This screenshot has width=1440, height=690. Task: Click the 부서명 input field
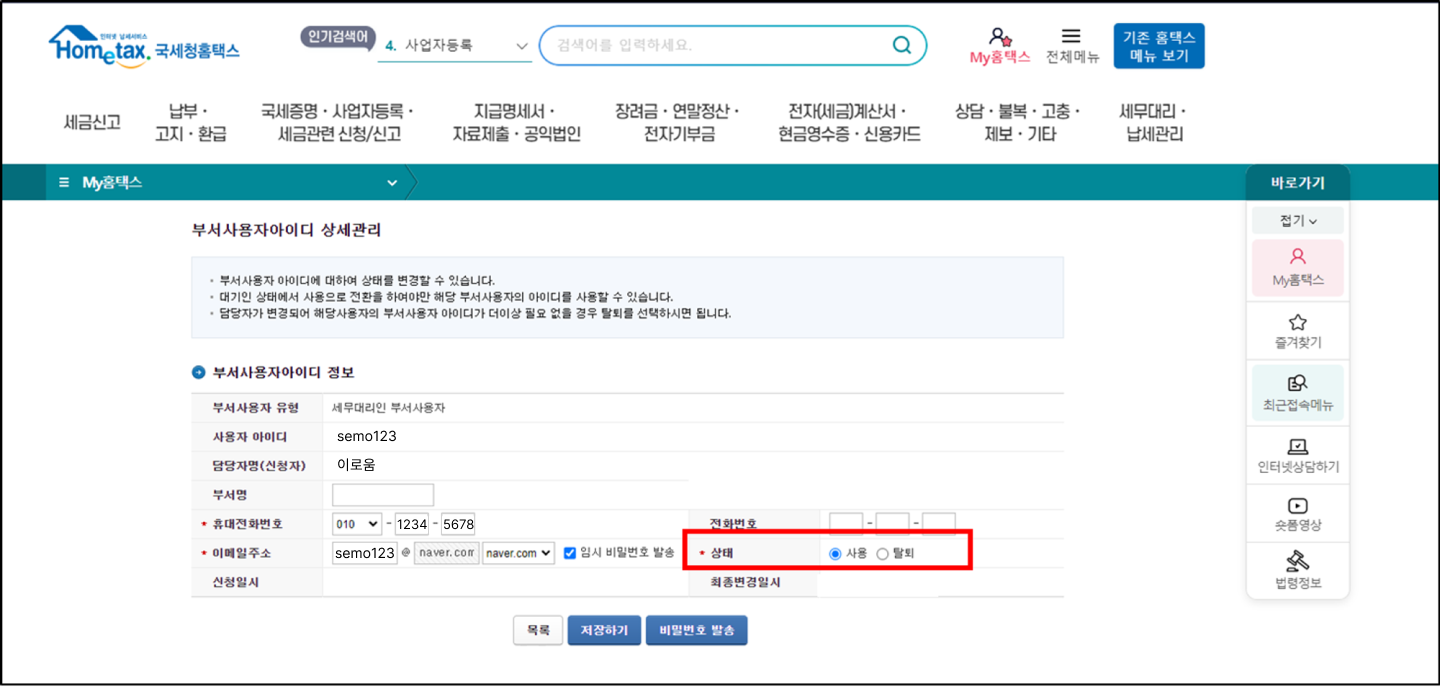383,495
